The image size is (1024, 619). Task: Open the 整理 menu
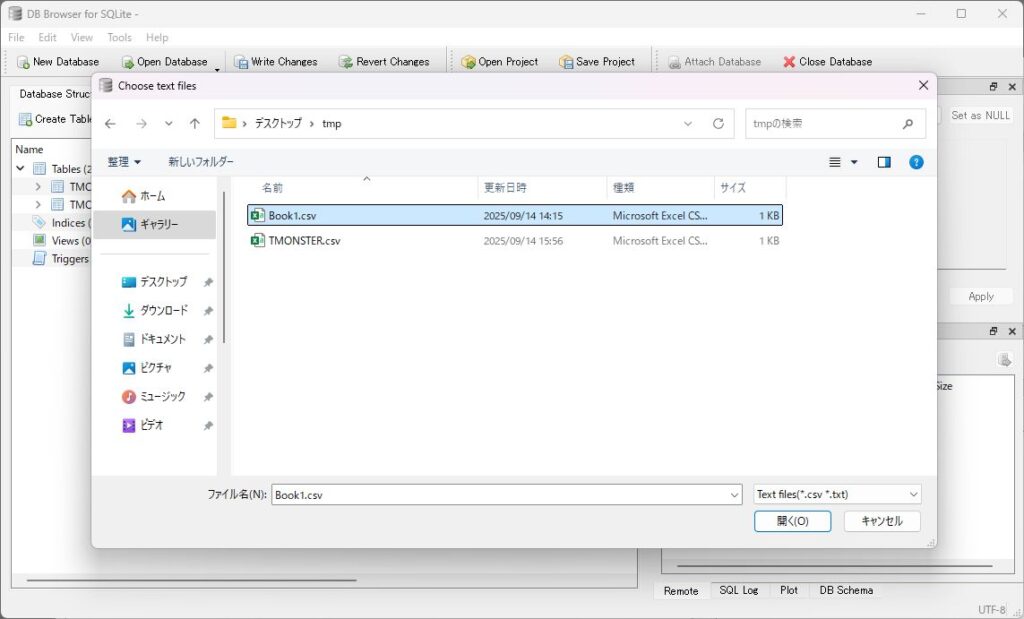click(x=124, y=162)
